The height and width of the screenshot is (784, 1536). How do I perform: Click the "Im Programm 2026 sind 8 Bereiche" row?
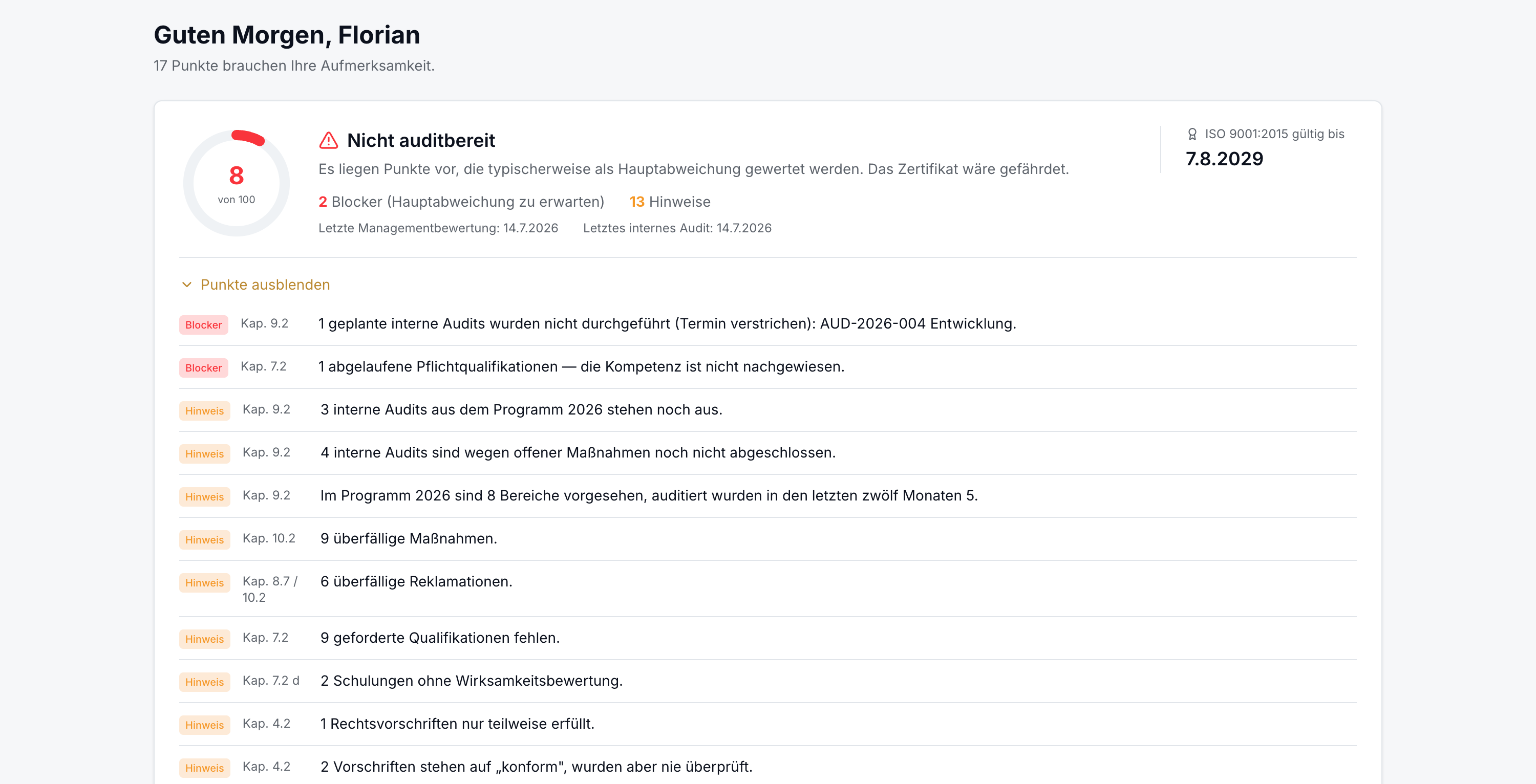pos(768,496)
